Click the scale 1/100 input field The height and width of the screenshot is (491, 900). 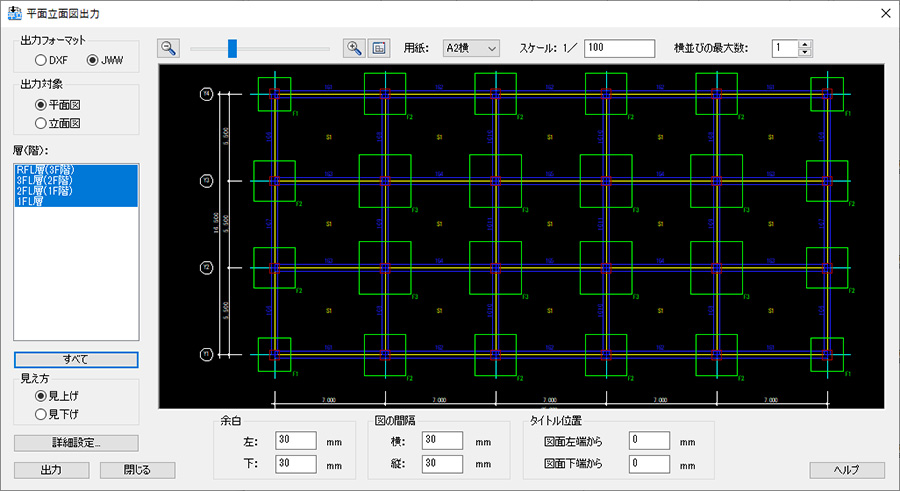(x=619, y=48)
